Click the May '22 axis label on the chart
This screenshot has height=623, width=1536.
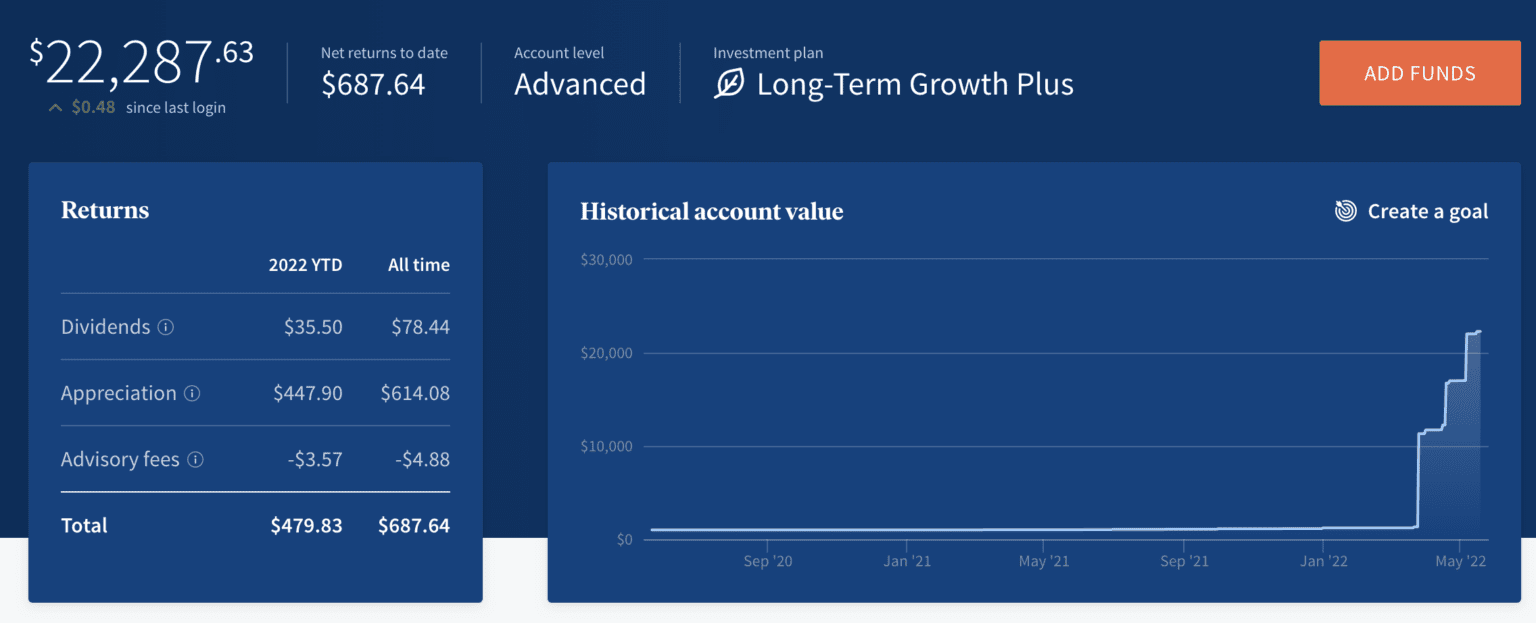point(1460,561)
